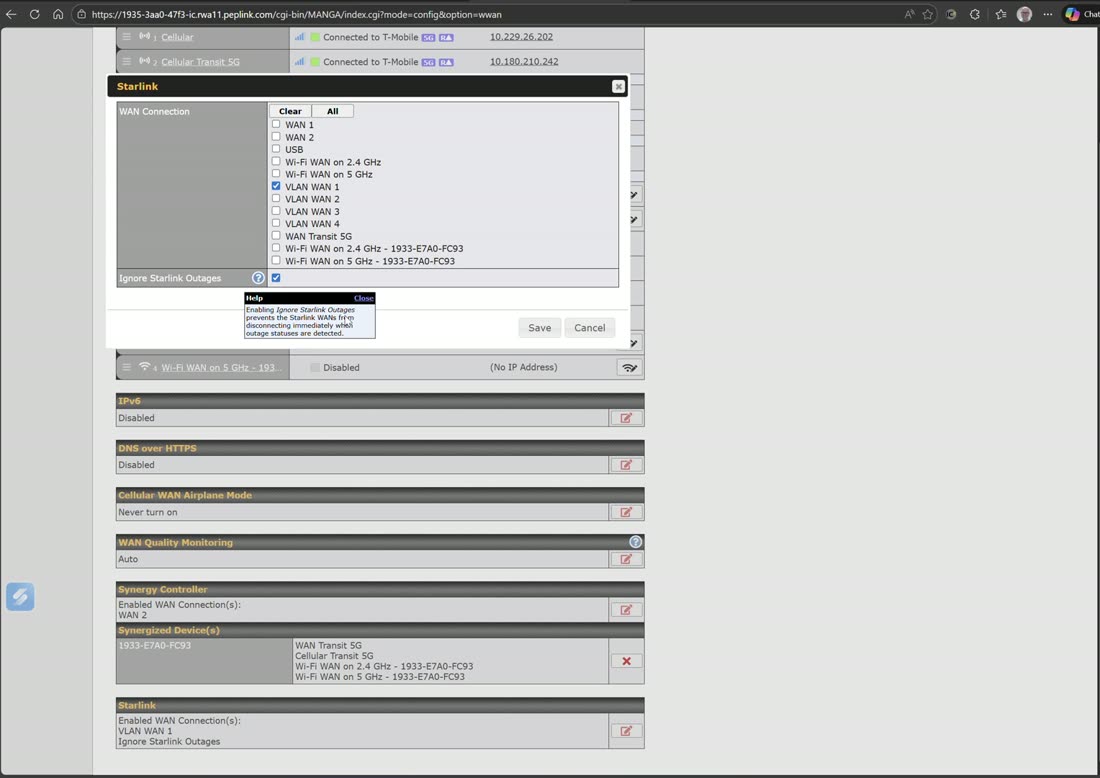Screen dimensions: 1100x778
Task: Edit Synergy Controller settings
Action: tap(626, 610)
